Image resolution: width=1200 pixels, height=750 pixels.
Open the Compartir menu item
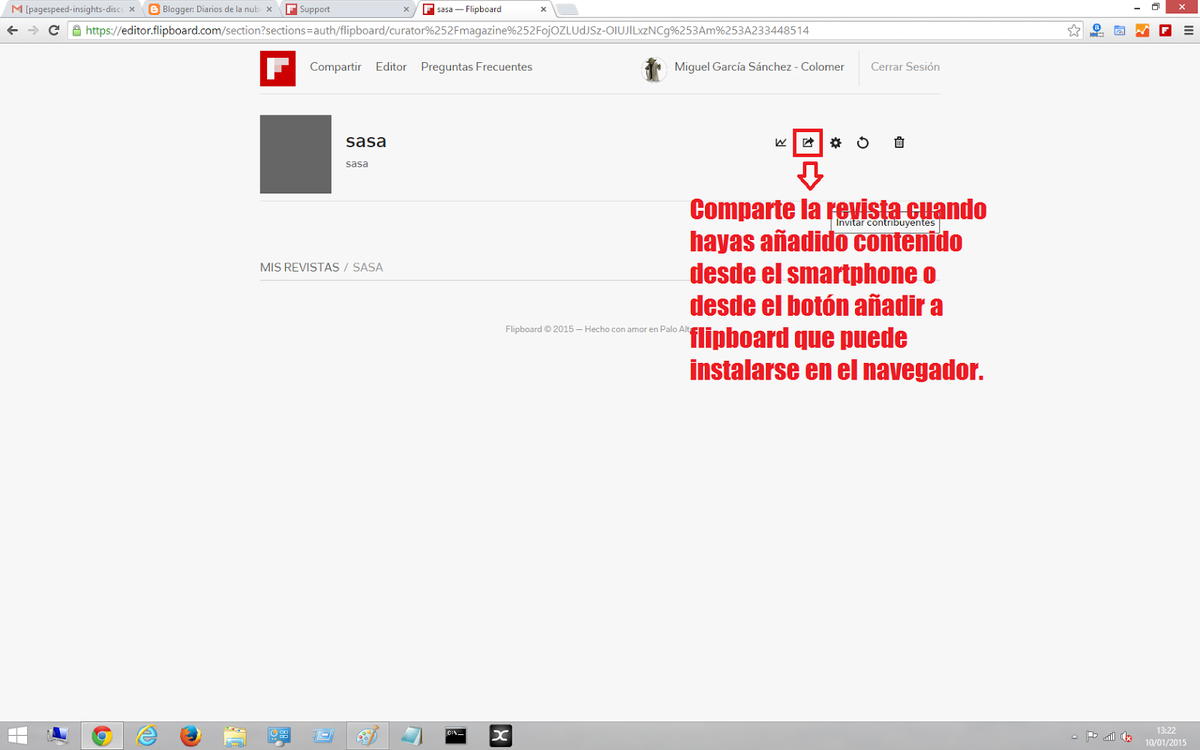click(x=335, y=67)
